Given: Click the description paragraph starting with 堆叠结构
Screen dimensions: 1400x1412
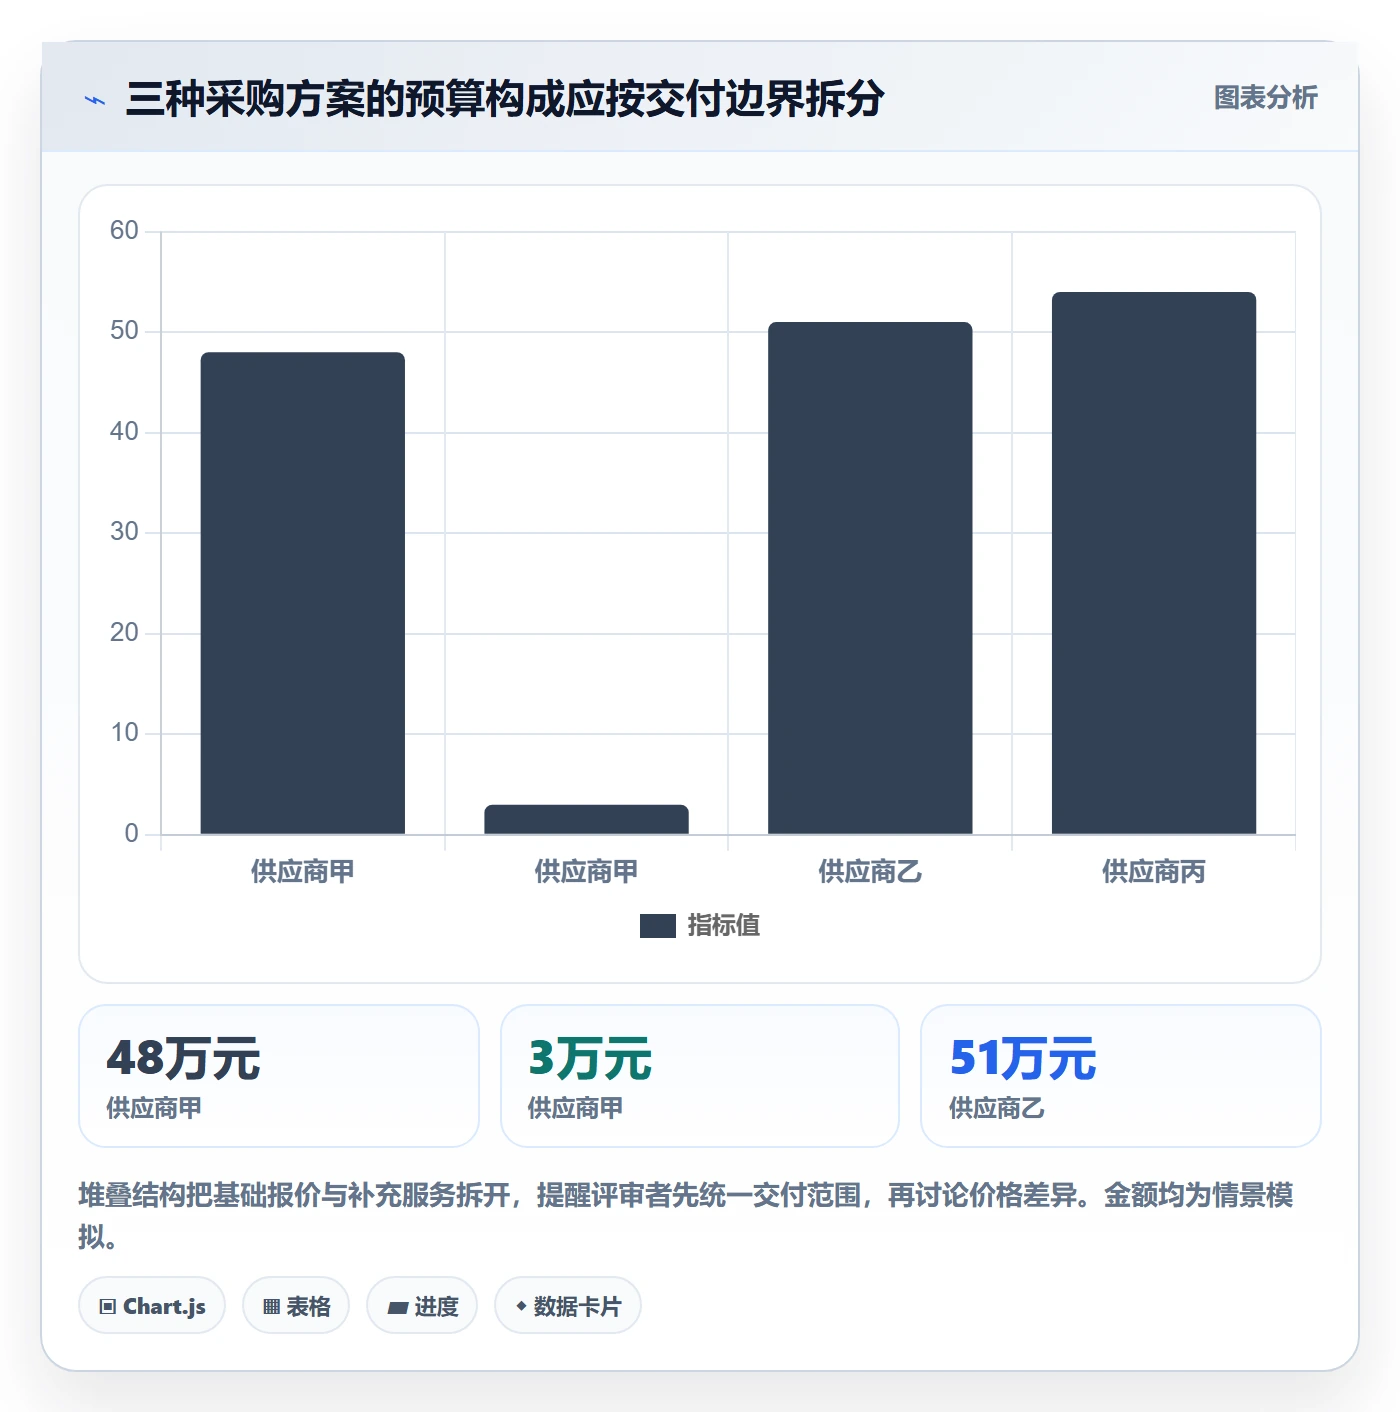Looking at the screenshot, I should (x=686, y=1215).
